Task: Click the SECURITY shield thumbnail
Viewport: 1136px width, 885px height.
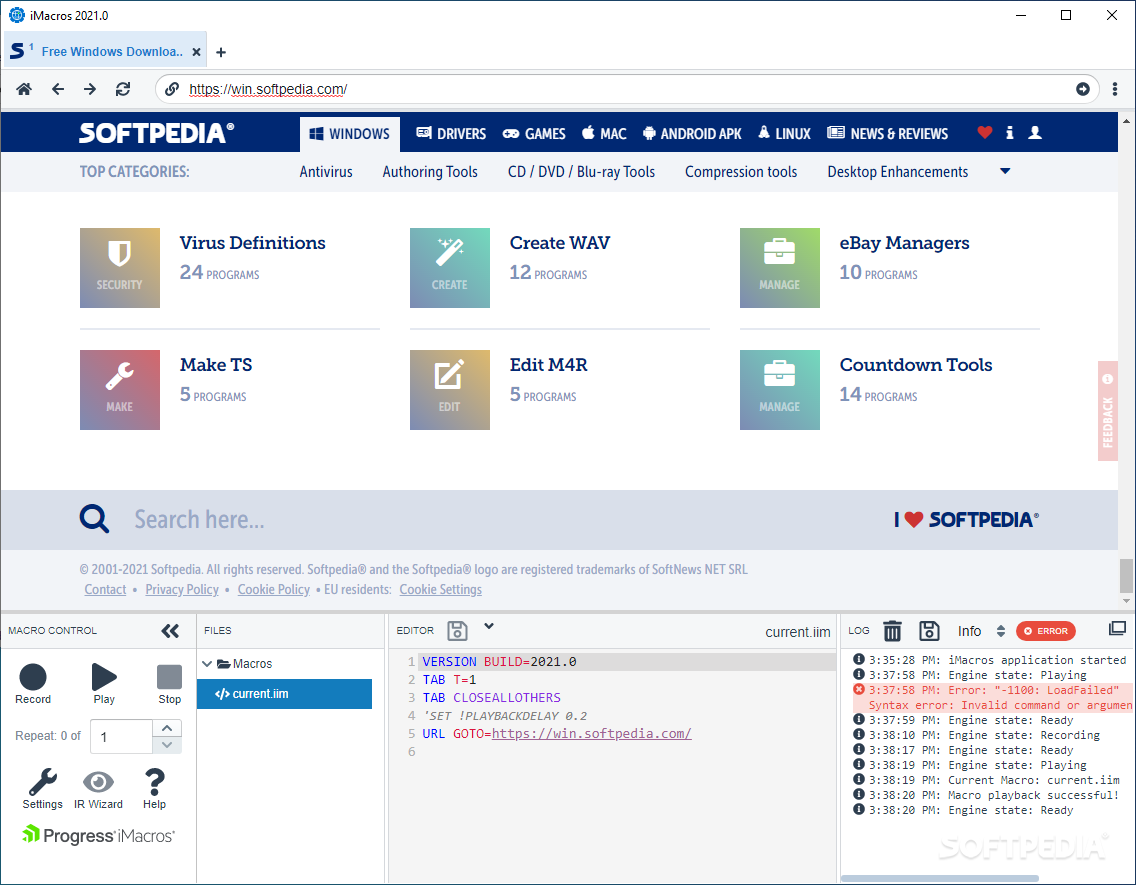Action: point(120,268)
